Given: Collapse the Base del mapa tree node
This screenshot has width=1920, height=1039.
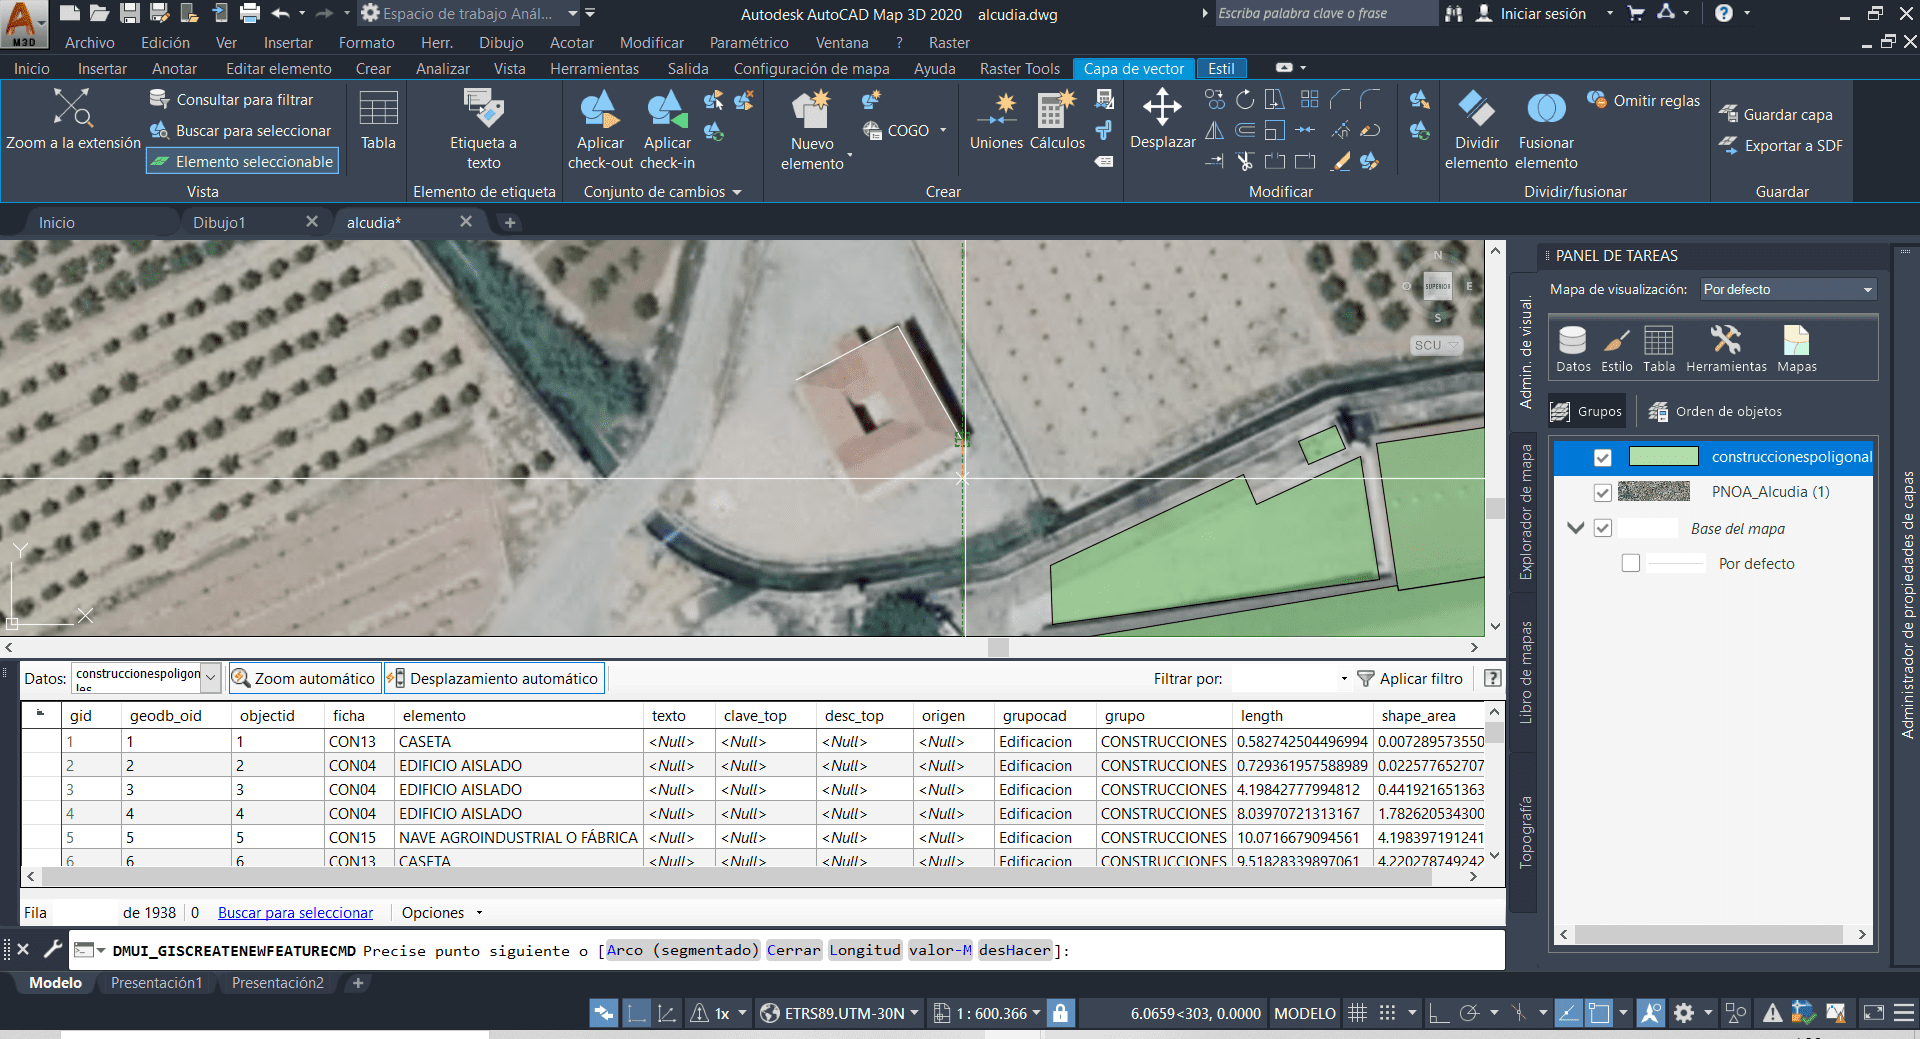Looking at the screenshot, I should 1576,528.
